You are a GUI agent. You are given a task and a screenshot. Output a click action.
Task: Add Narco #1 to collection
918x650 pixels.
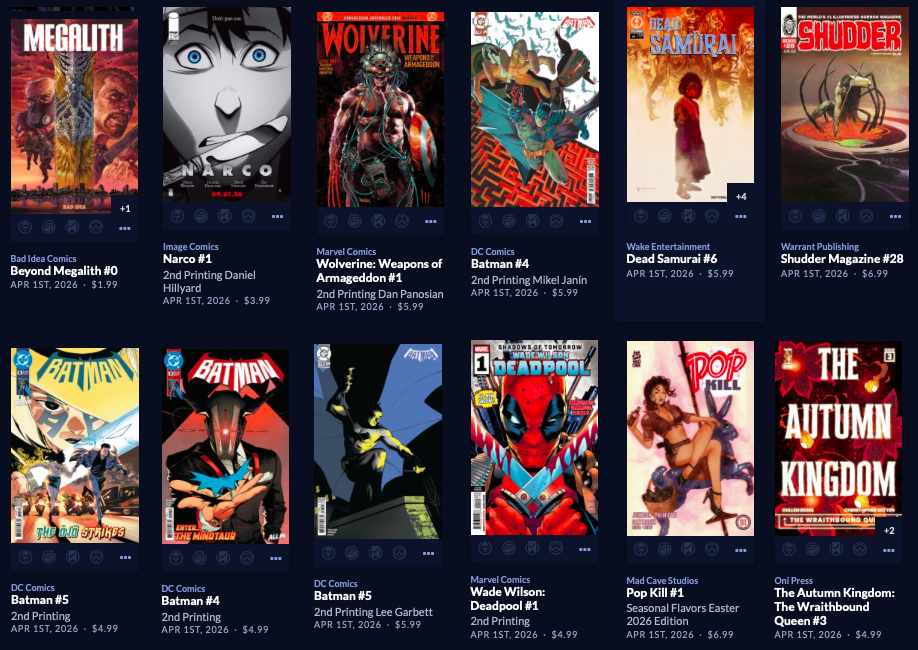point(200,216)
